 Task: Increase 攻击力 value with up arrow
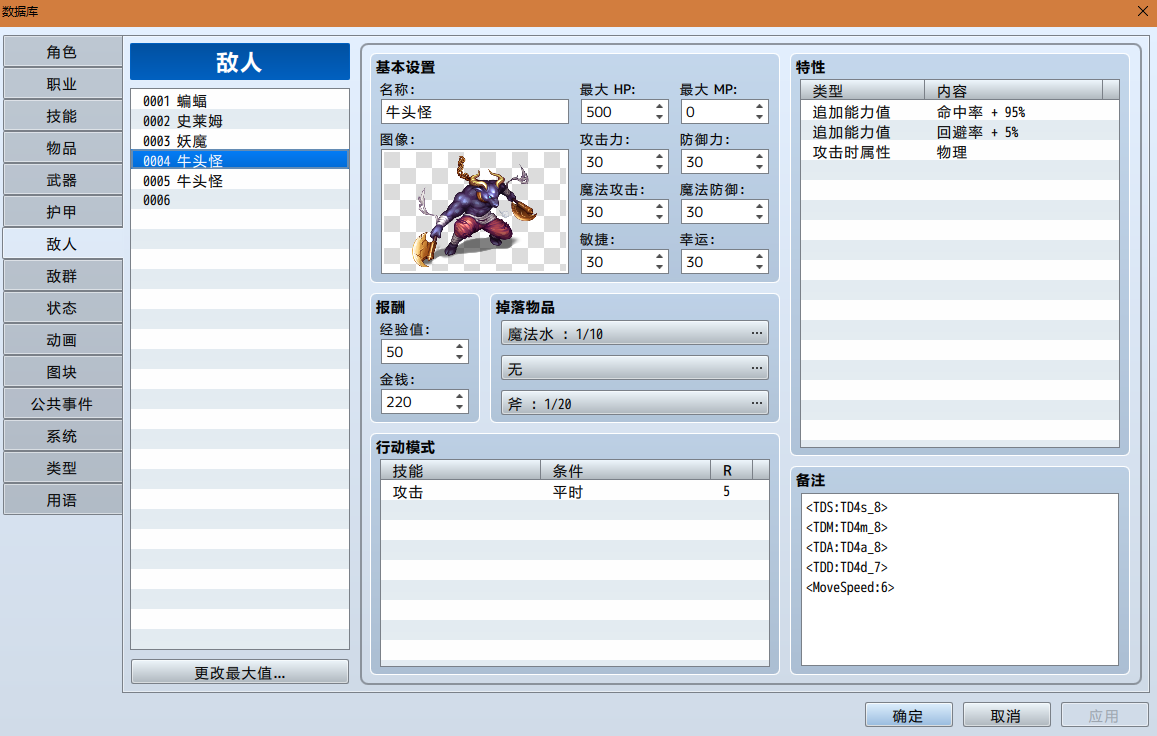point(660,157)
